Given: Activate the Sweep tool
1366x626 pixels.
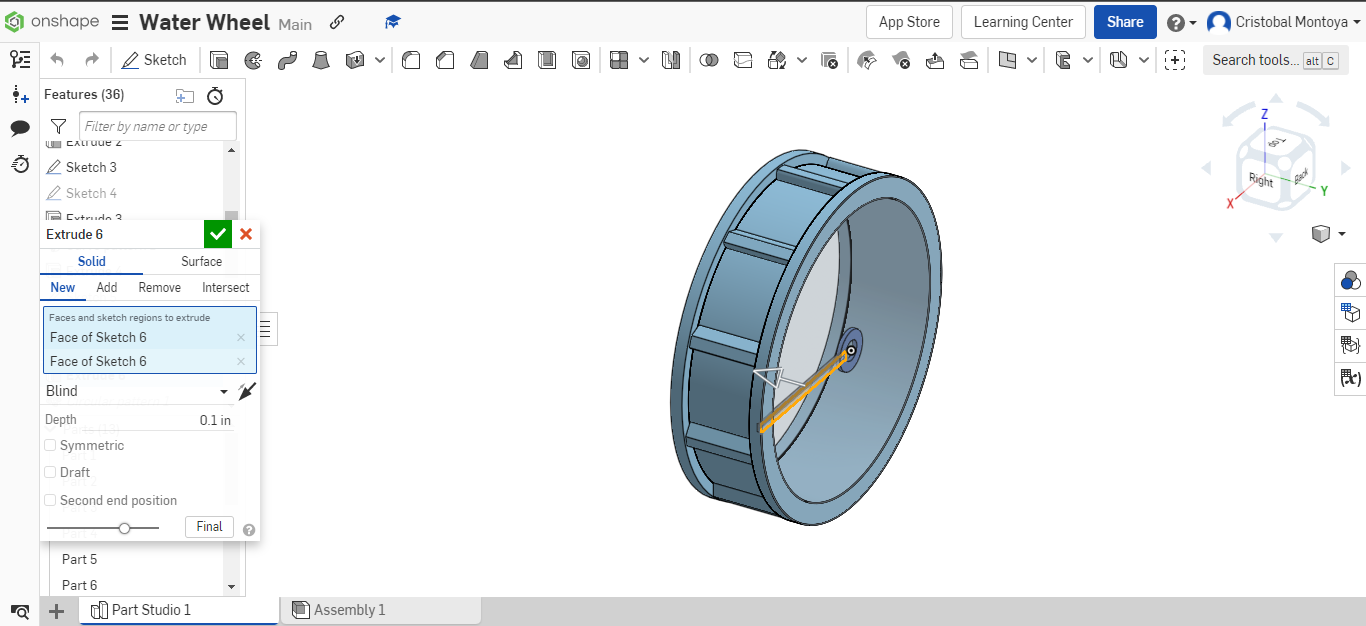Looking at the screenshot, I should 287,60.
